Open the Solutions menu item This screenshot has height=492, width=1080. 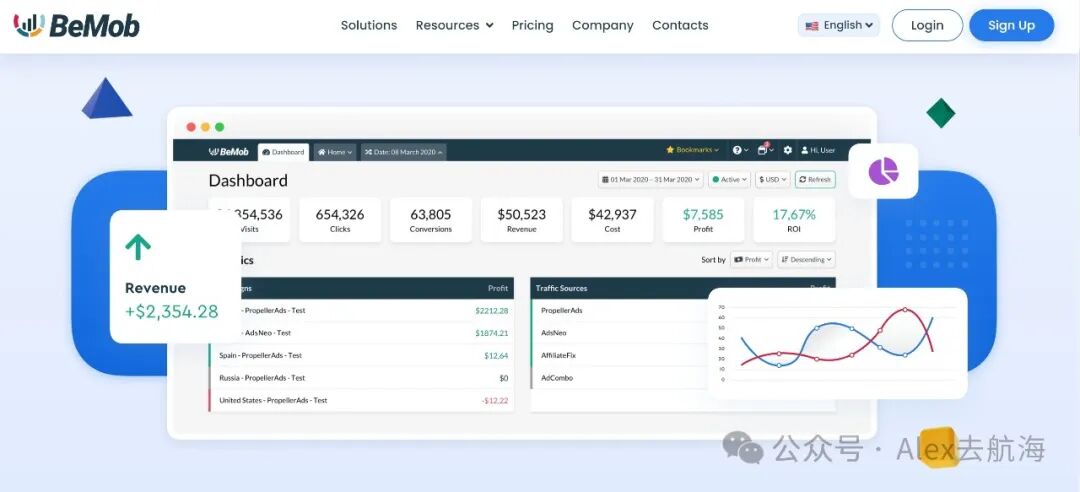tap(368, 25)
